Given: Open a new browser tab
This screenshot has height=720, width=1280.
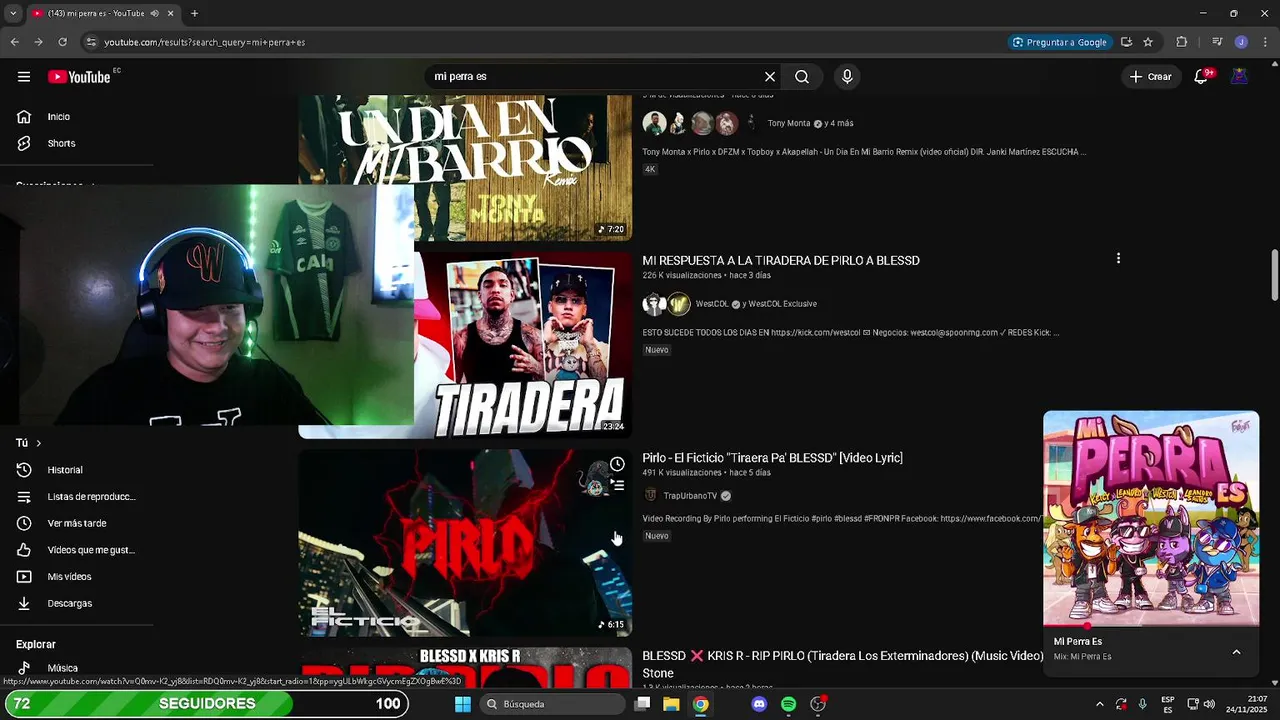Looking at the screenshot, I should (194, 14).
